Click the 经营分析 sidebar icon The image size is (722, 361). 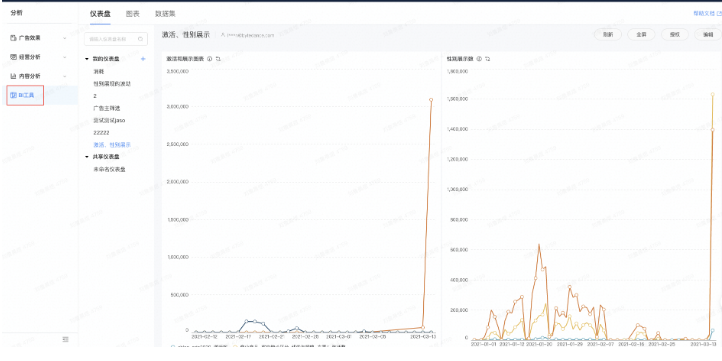[13, 57]
